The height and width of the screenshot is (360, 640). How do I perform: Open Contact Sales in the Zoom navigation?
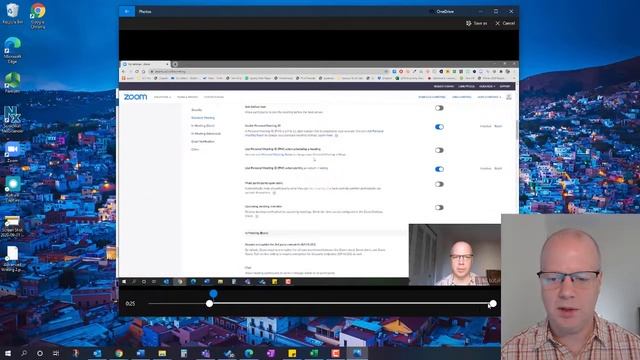214,97
